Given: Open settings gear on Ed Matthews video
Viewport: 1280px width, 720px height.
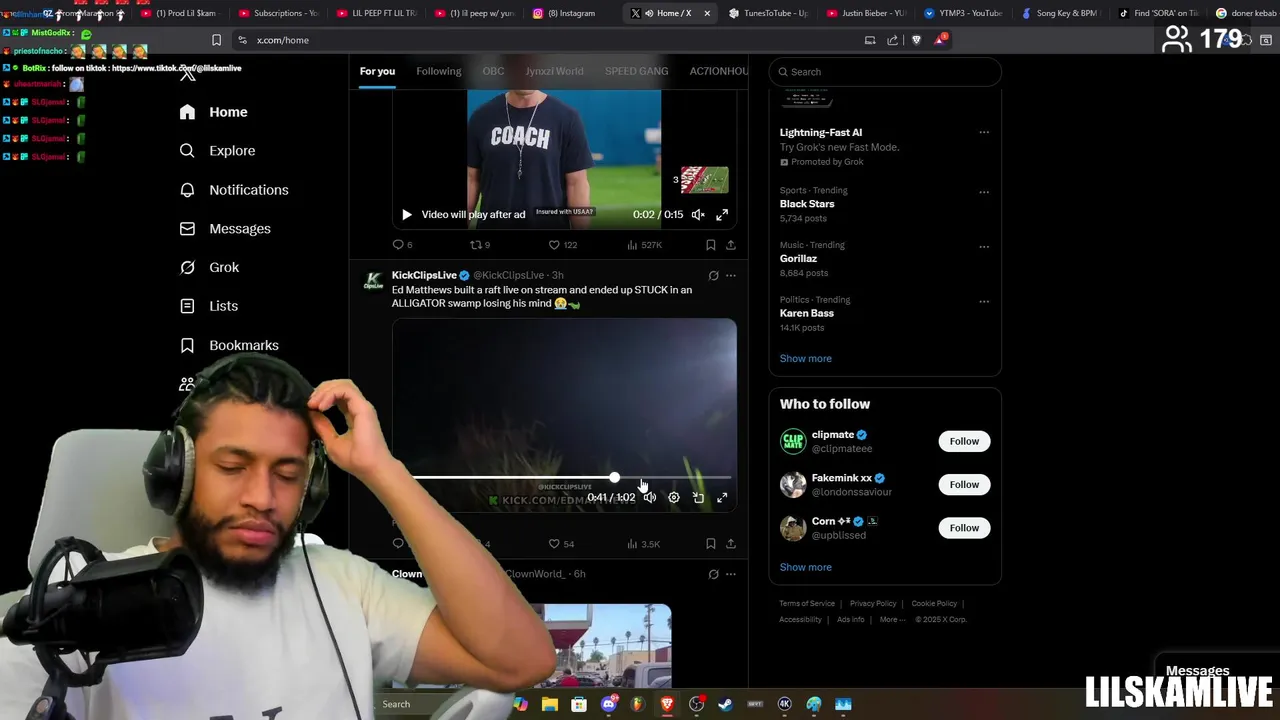Looking at the screenshot, I should (674, 498).
